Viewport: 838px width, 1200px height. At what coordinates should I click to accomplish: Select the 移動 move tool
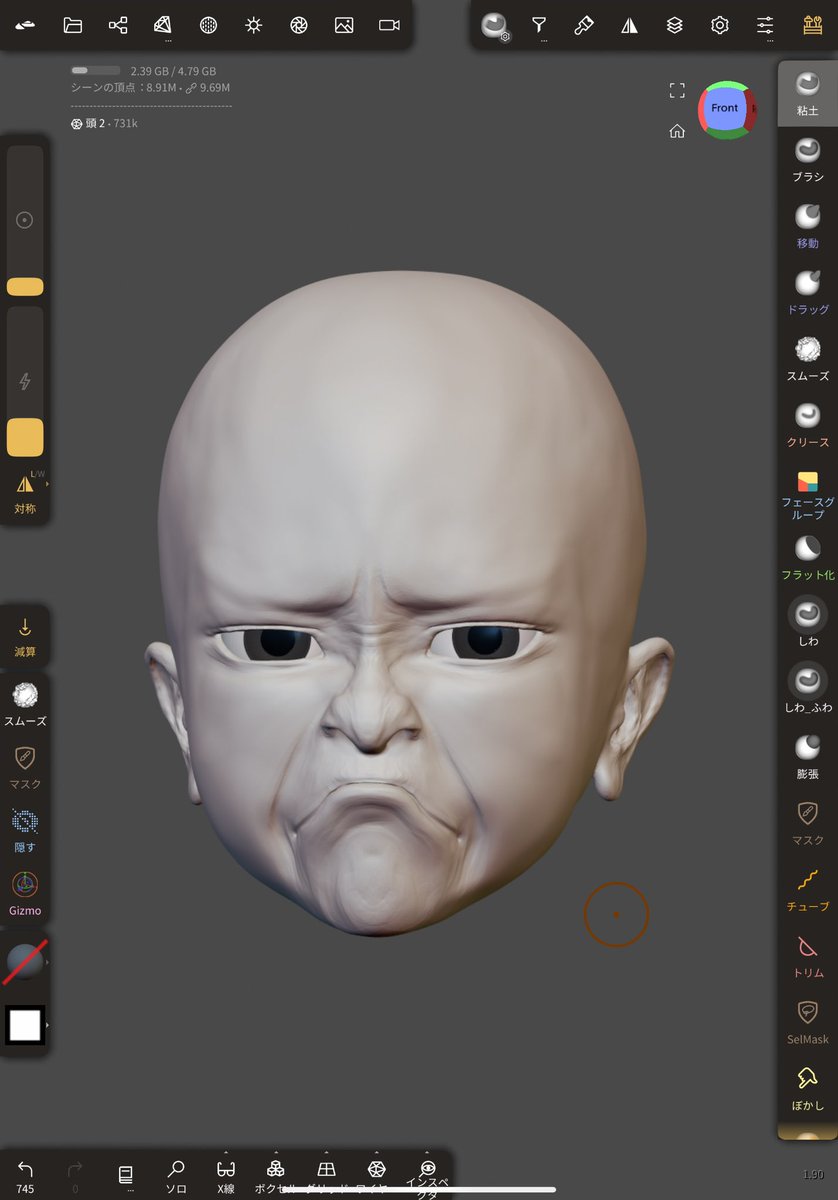pos(807,225)
